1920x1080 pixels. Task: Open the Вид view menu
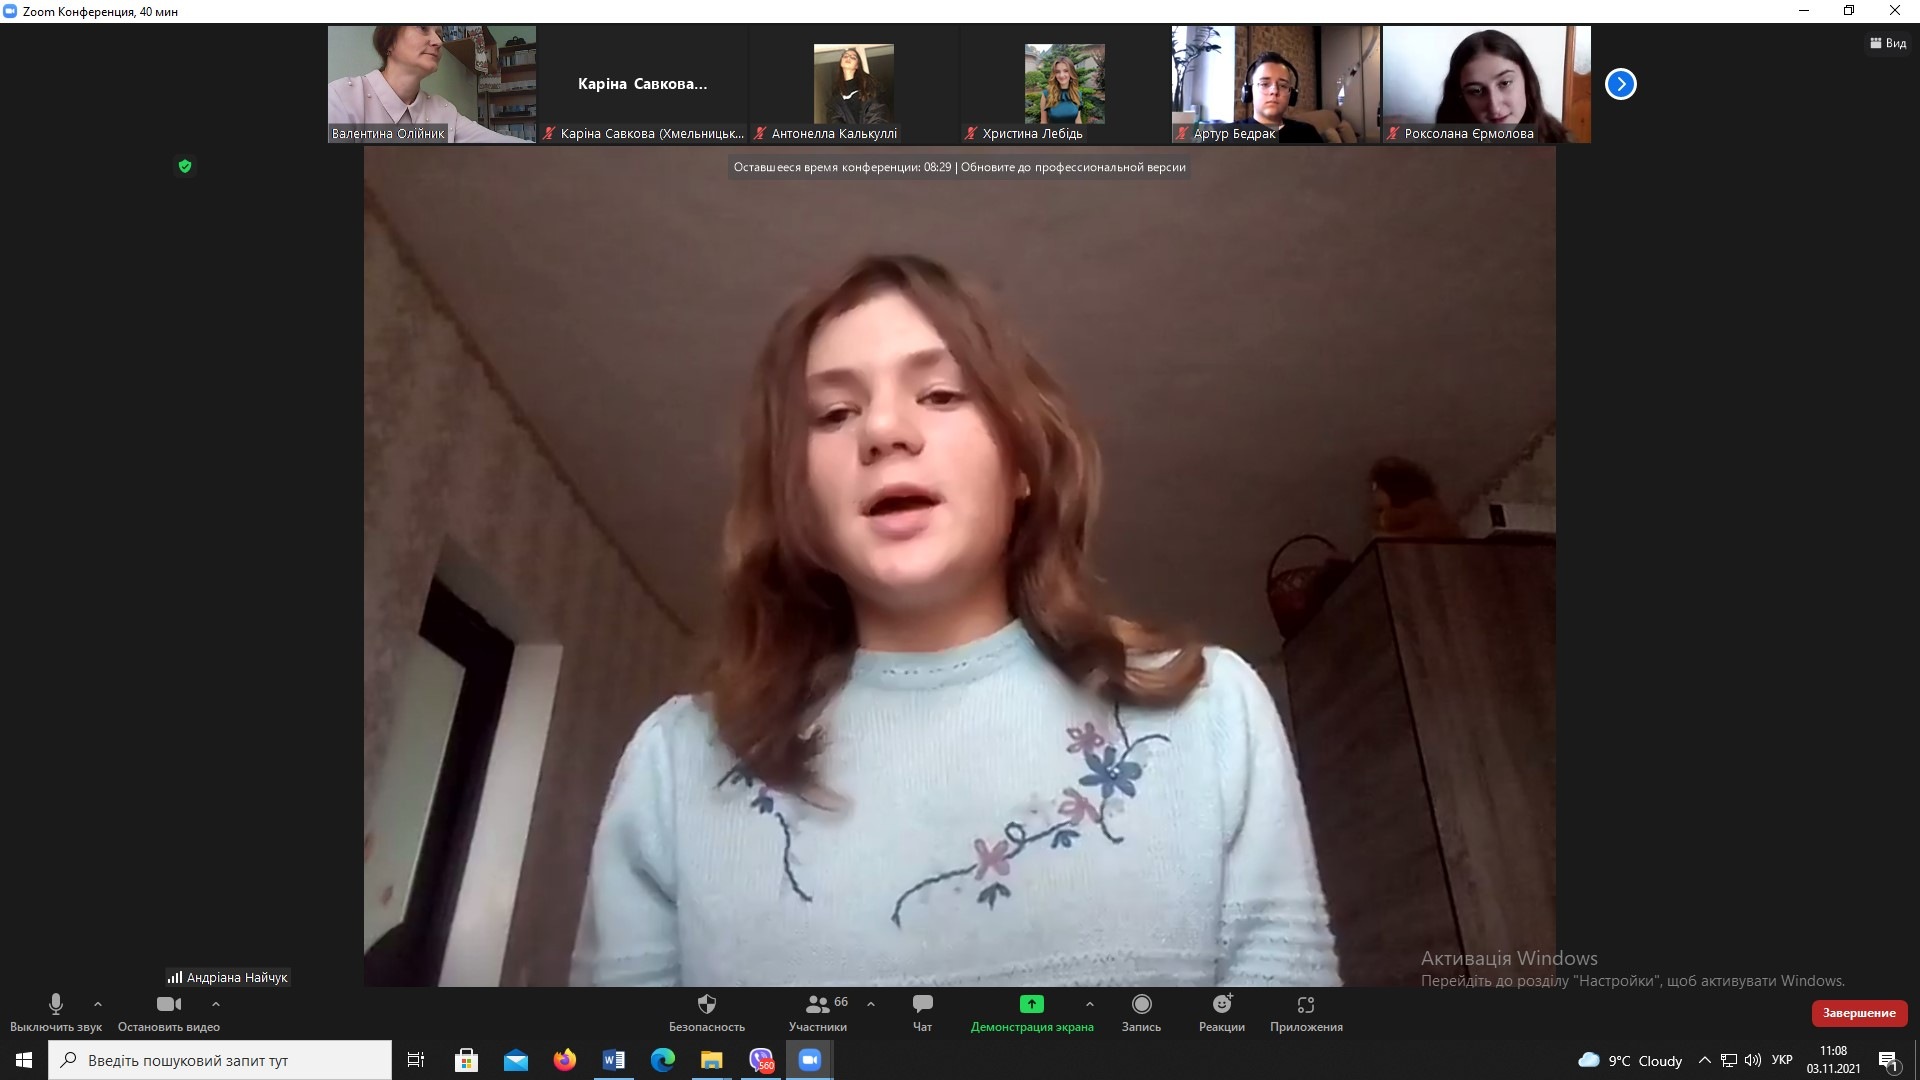(x=1888, y=43)
